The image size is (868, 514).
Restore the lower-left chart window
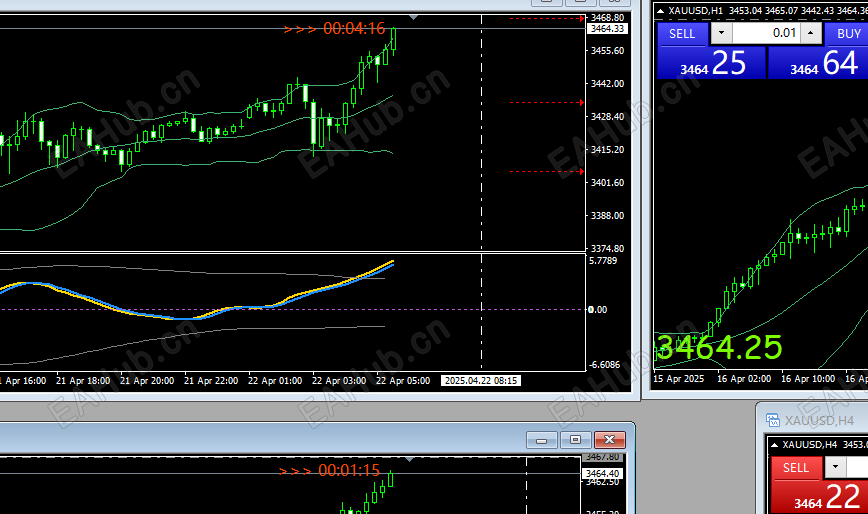pyautogui.click(x=576, y=440)
